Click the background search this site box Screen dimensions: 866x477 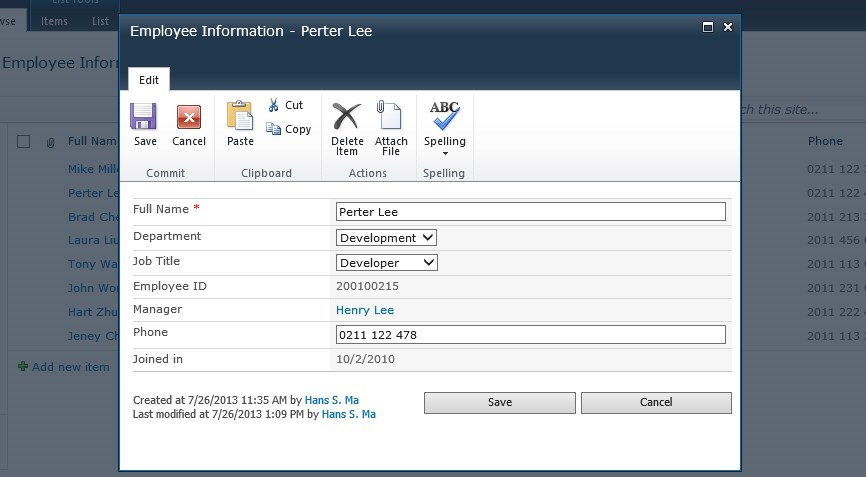click(802, 109)
